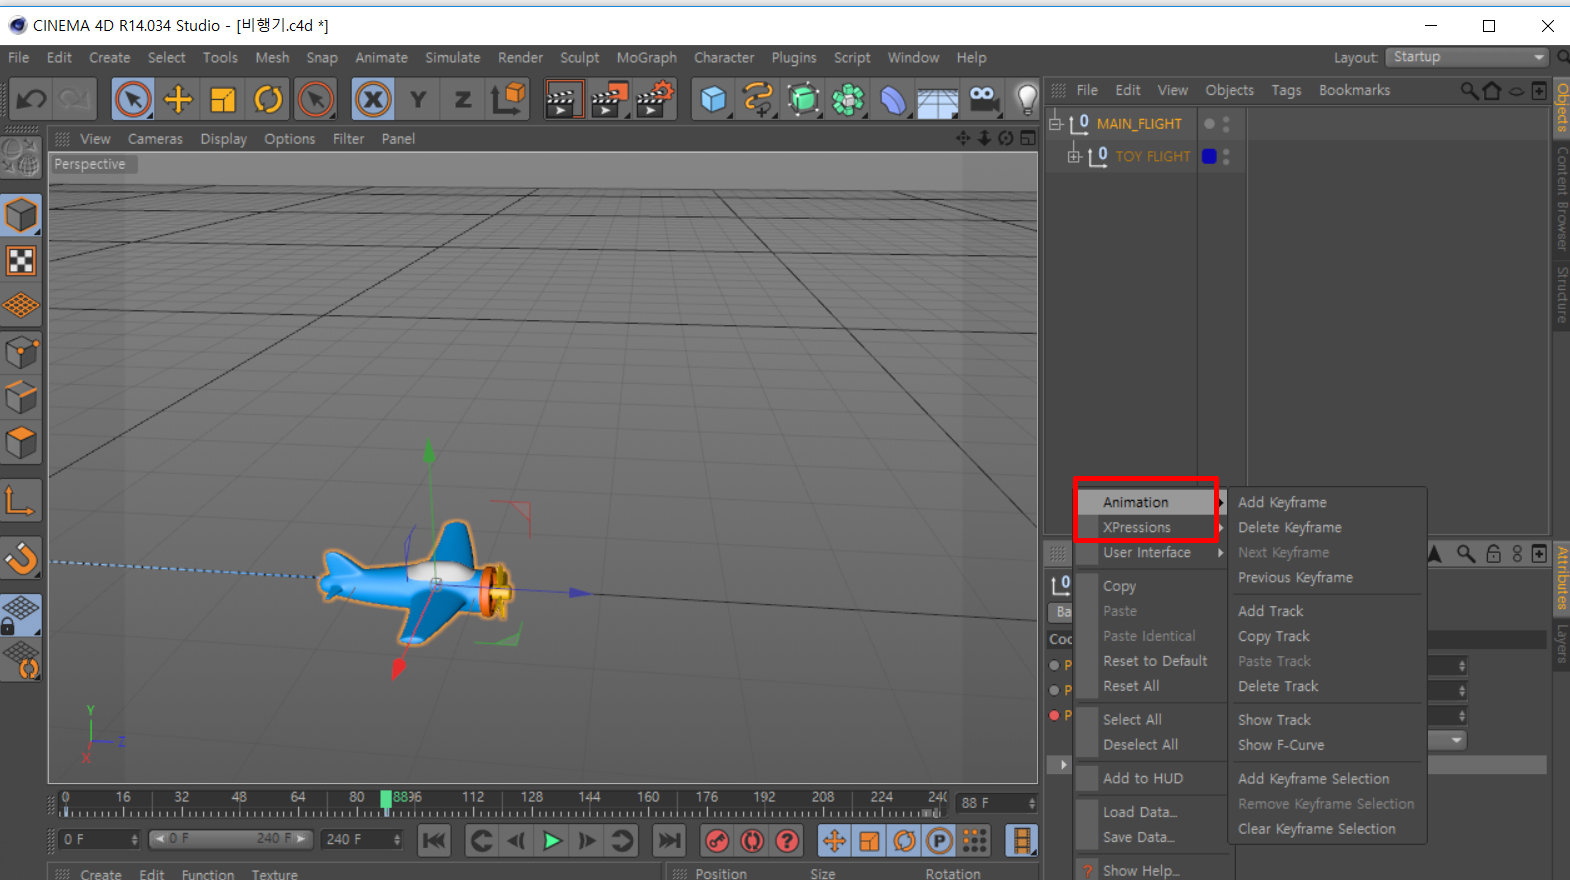Open the Array modeling objects
This screenshot has height=880, width=1570.
point(848,99)
